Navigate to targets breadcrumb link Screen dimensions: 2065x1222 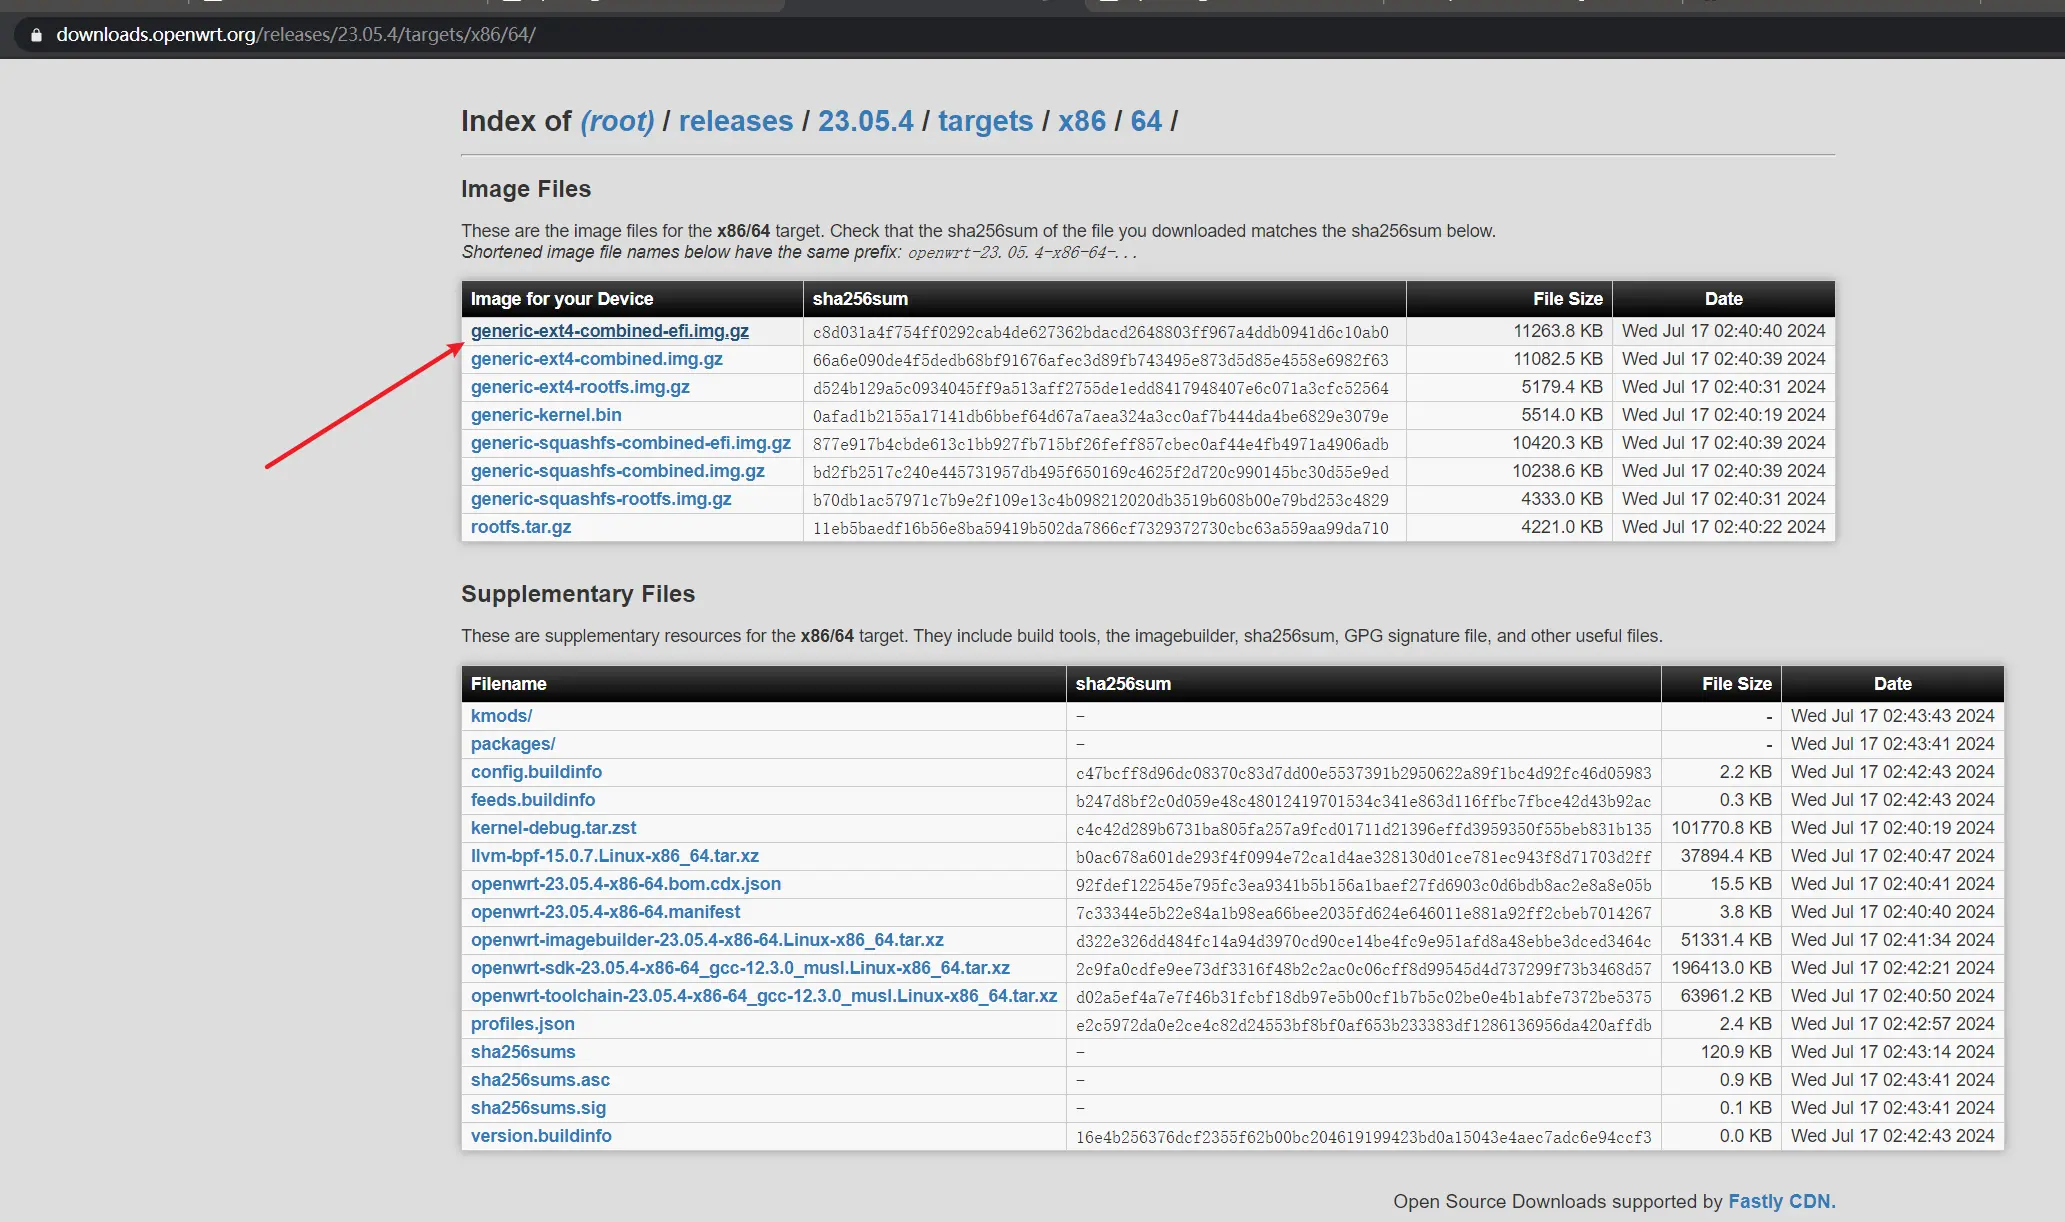click(985, 121)
